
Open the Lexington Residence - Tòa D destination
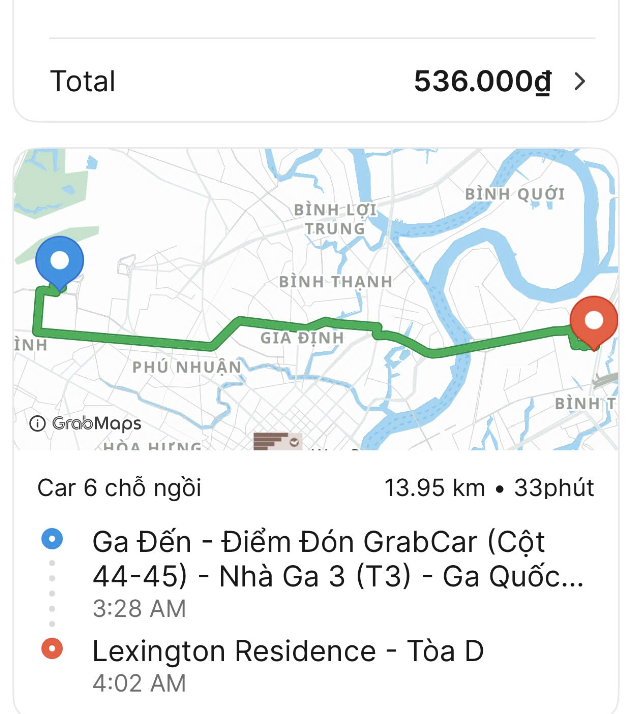(288, 651)
